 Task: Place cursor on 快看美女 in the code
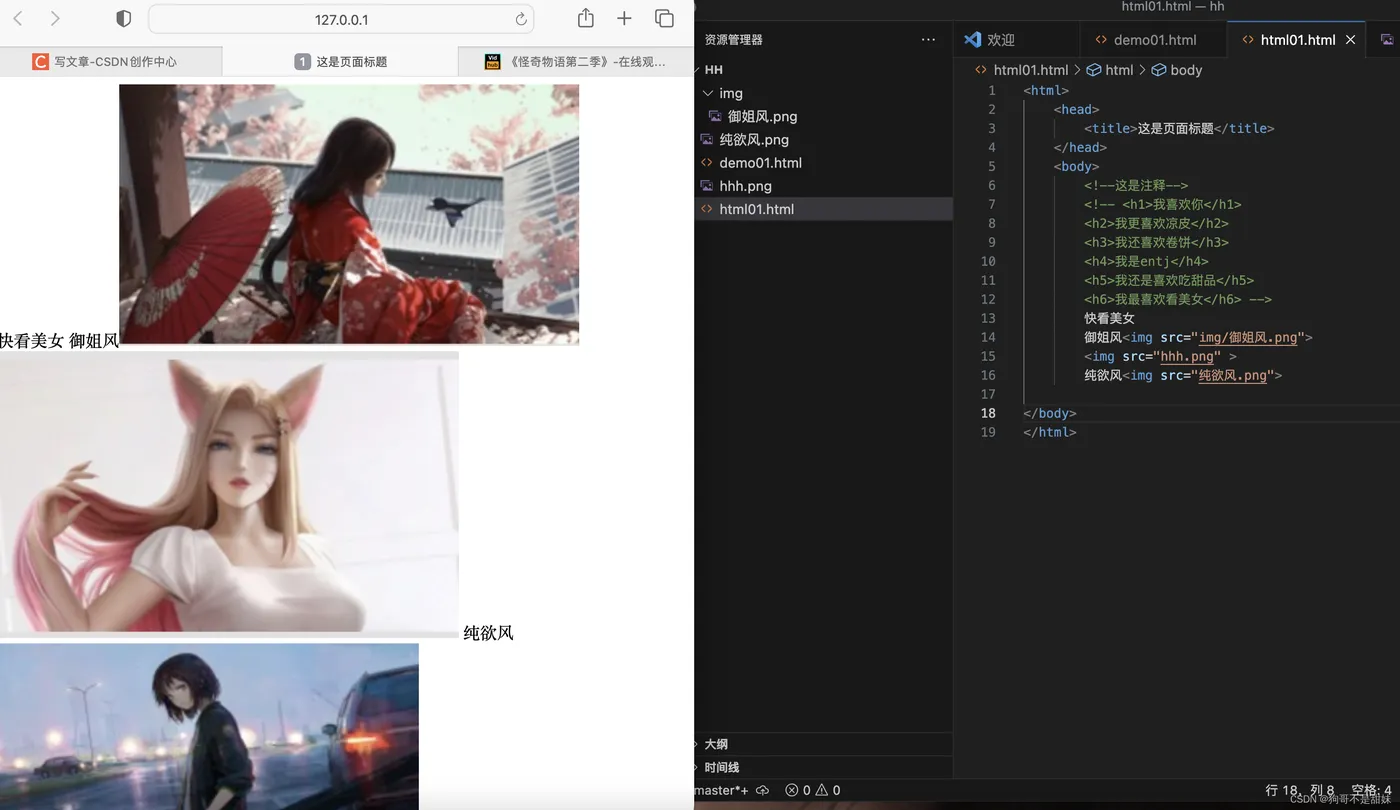point(1110,318)
